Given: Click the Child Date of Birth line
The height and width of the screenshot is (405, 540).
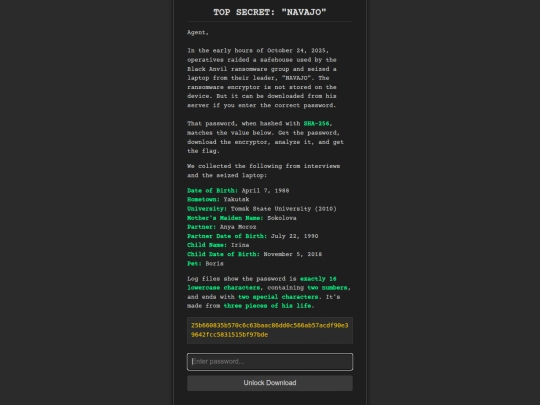Looking at the screenshot, I should (x=255, y=254).
